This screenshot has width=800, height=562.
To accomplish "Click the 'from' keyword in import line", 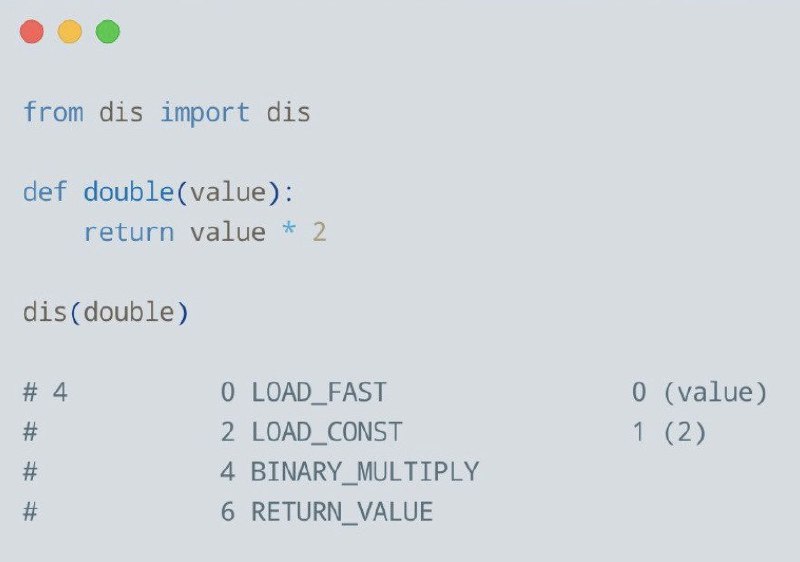I will pyautogui.click(x=54, y=112).
